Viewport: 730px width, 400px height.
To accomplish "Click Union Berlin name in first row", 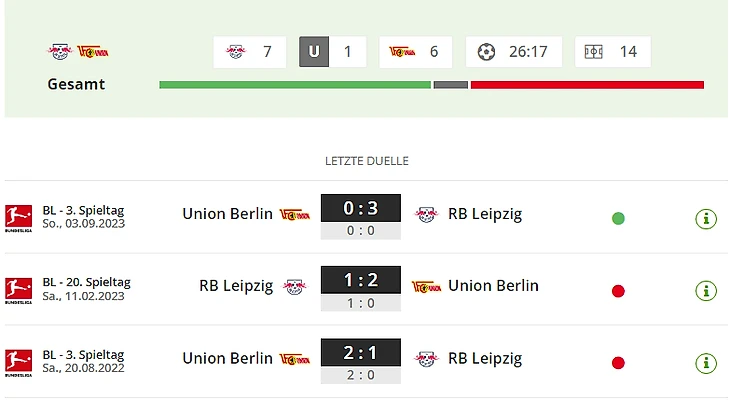I will coord(227,213).
